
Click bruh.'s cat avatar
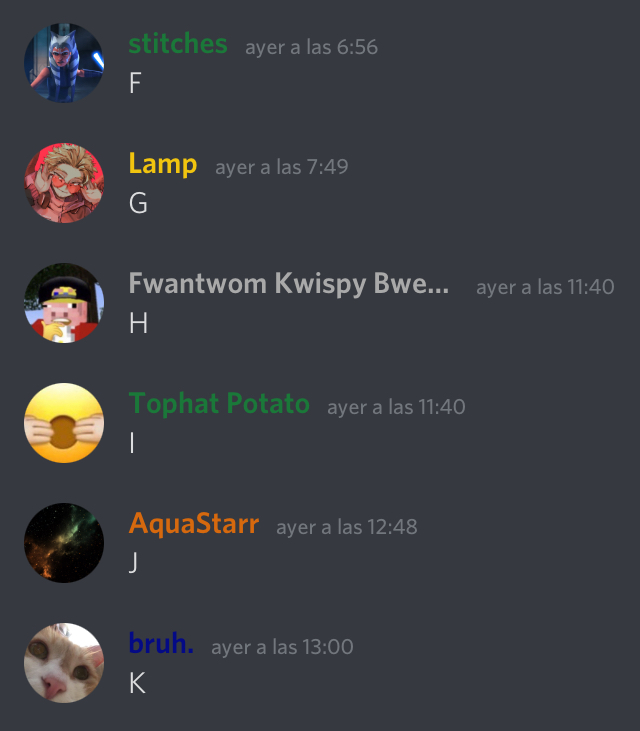(x=64, y=663)
